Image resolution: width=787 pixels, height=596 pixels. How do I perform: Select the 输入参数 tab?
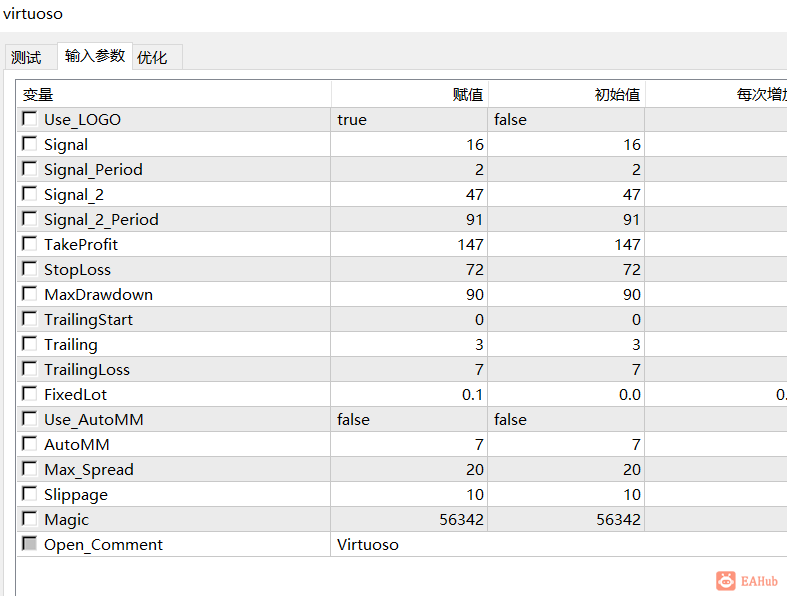pyautogui.click(x=95, y=56)
